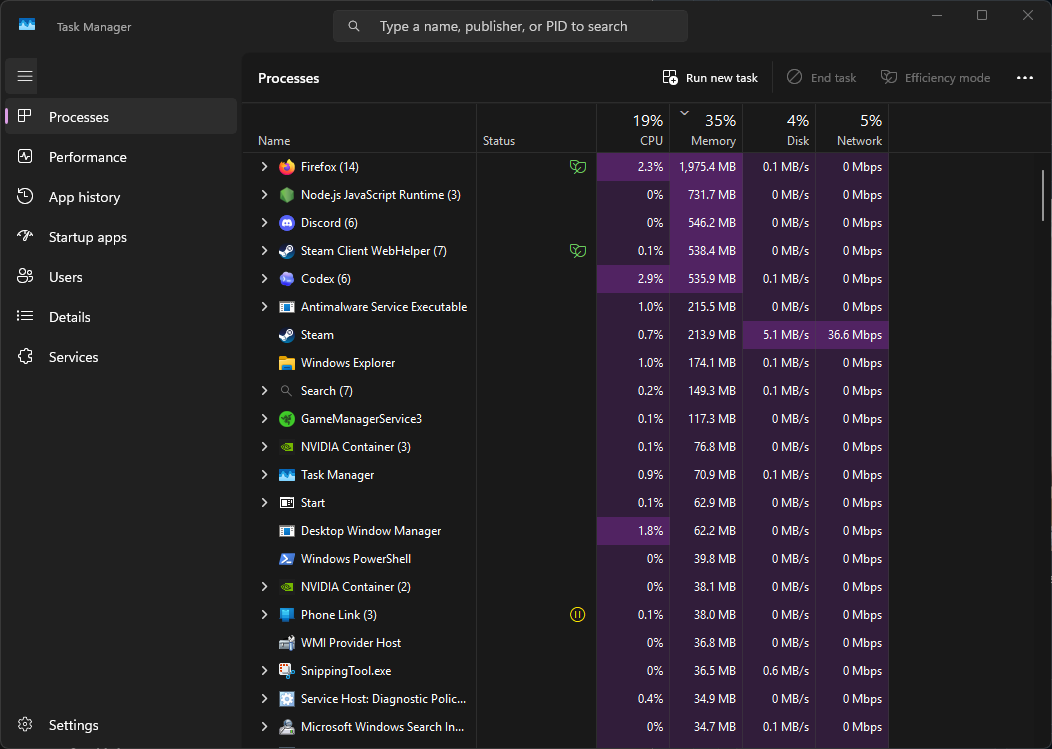
Task: Click the Windows Explorer folder icon
Action: [286, 363]
